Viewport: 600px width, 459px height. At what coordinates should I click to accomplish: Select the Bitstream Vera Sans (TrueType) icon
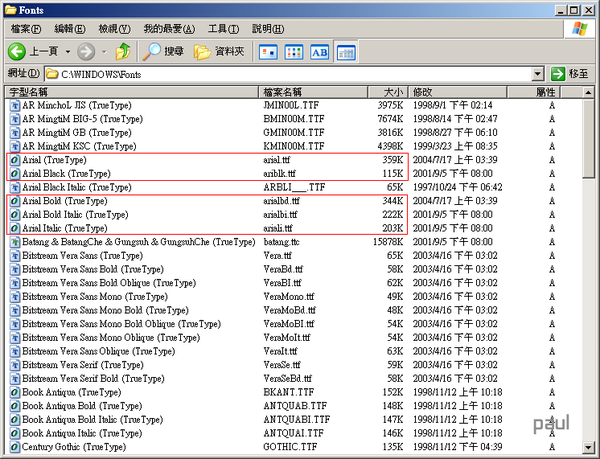15,256
